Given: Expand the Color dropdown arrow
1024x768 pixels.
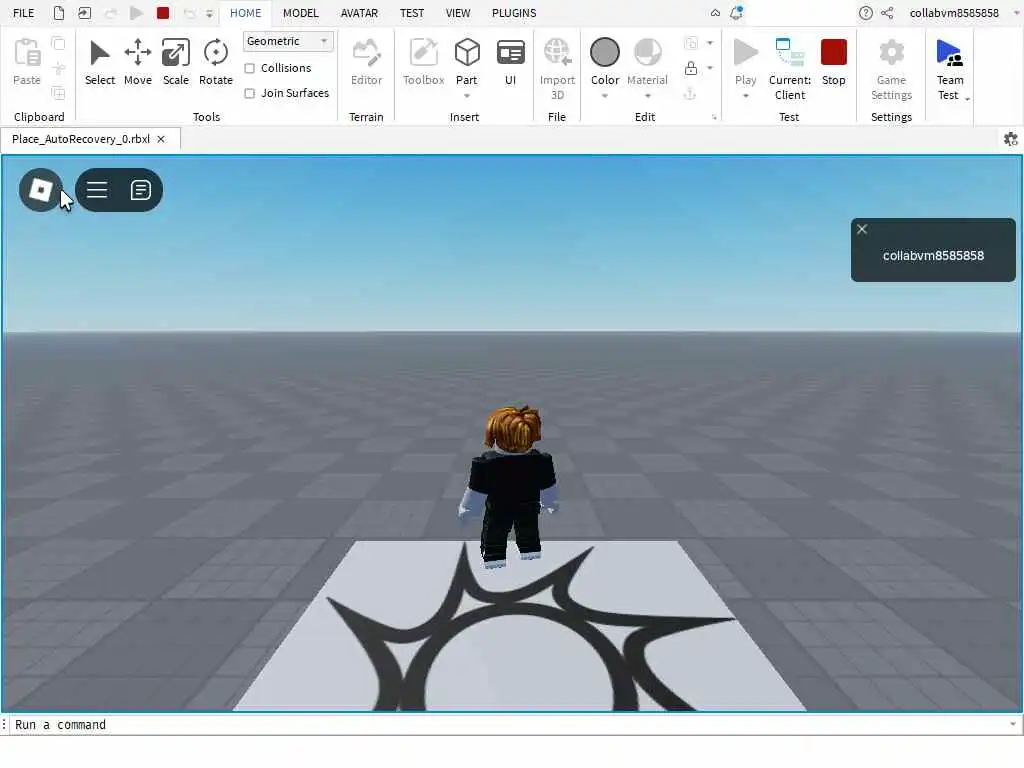Looking at the screenshot, I should 605,96.
